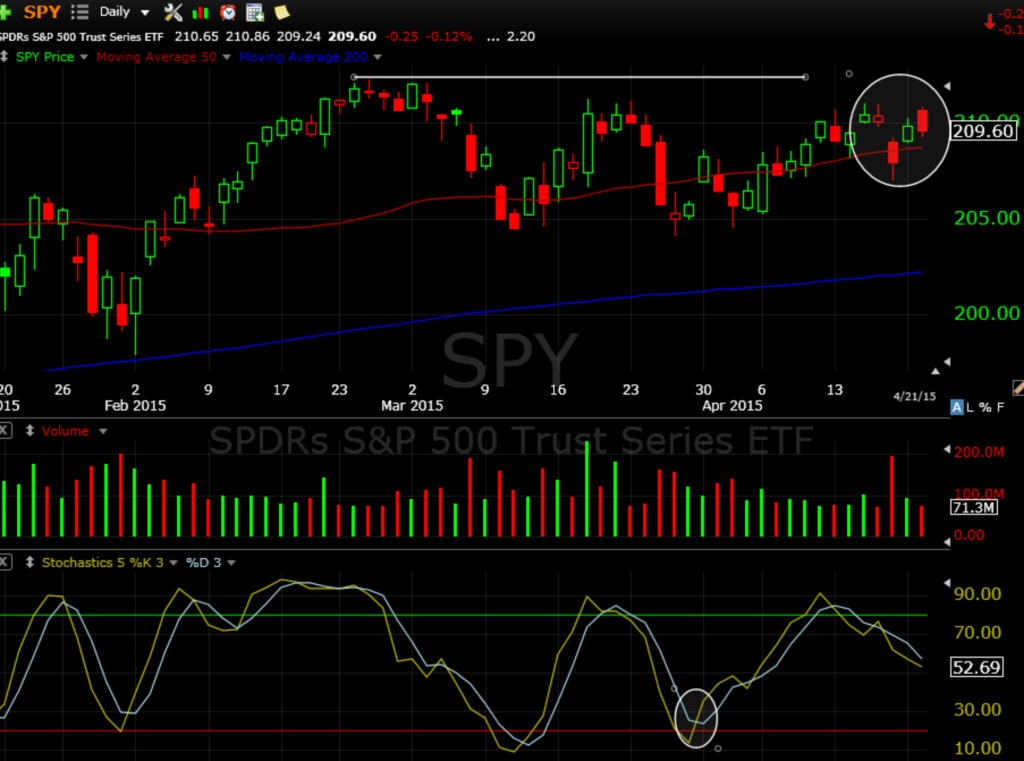This screenshot has width=1024, height=761.
Task: Toggle the L logarithmic scale button
Action: point(970,408)
